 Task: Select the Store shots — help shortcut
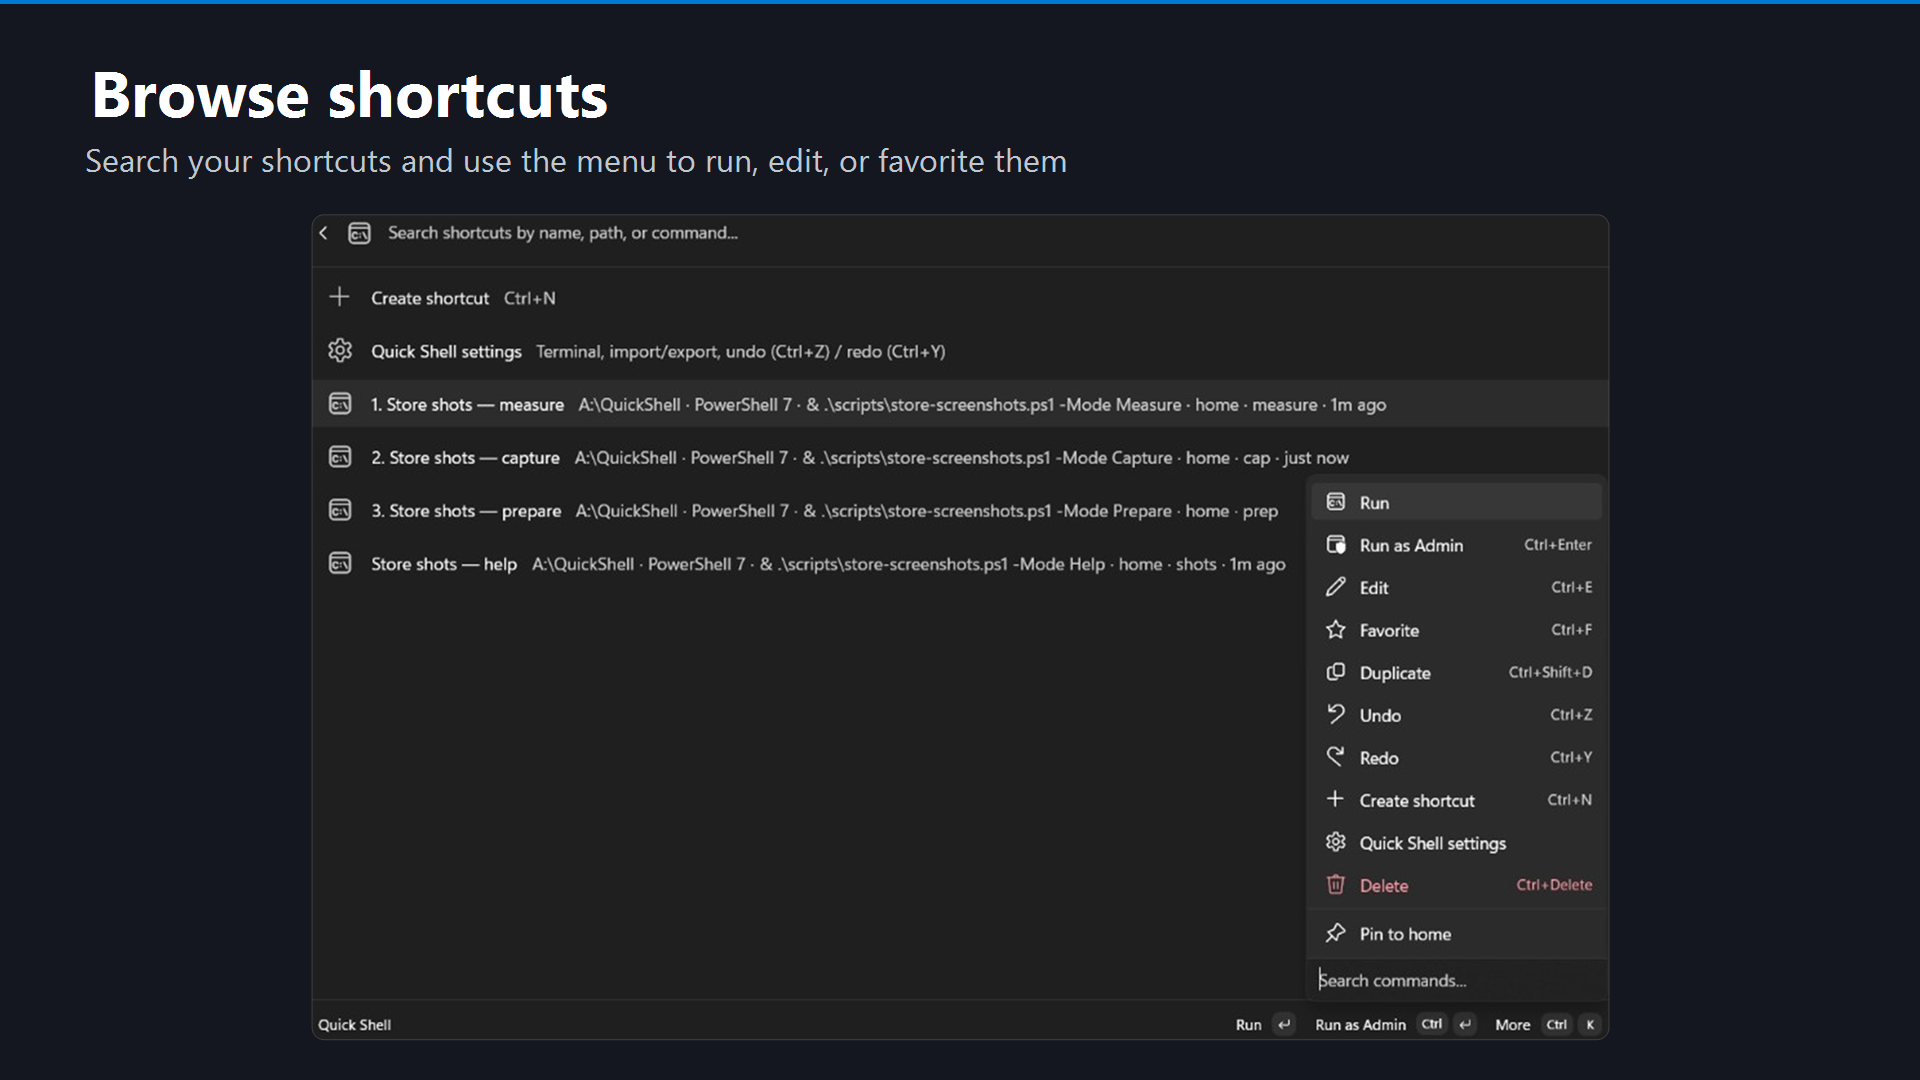(810, 563)
